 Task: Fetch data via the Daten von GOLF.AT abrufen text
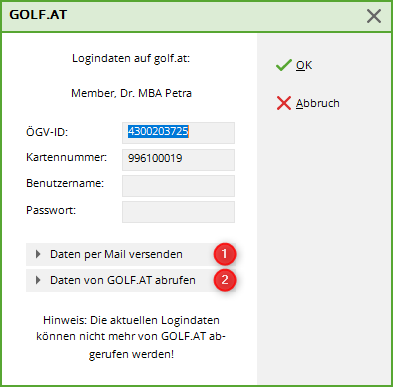(123, 280)
